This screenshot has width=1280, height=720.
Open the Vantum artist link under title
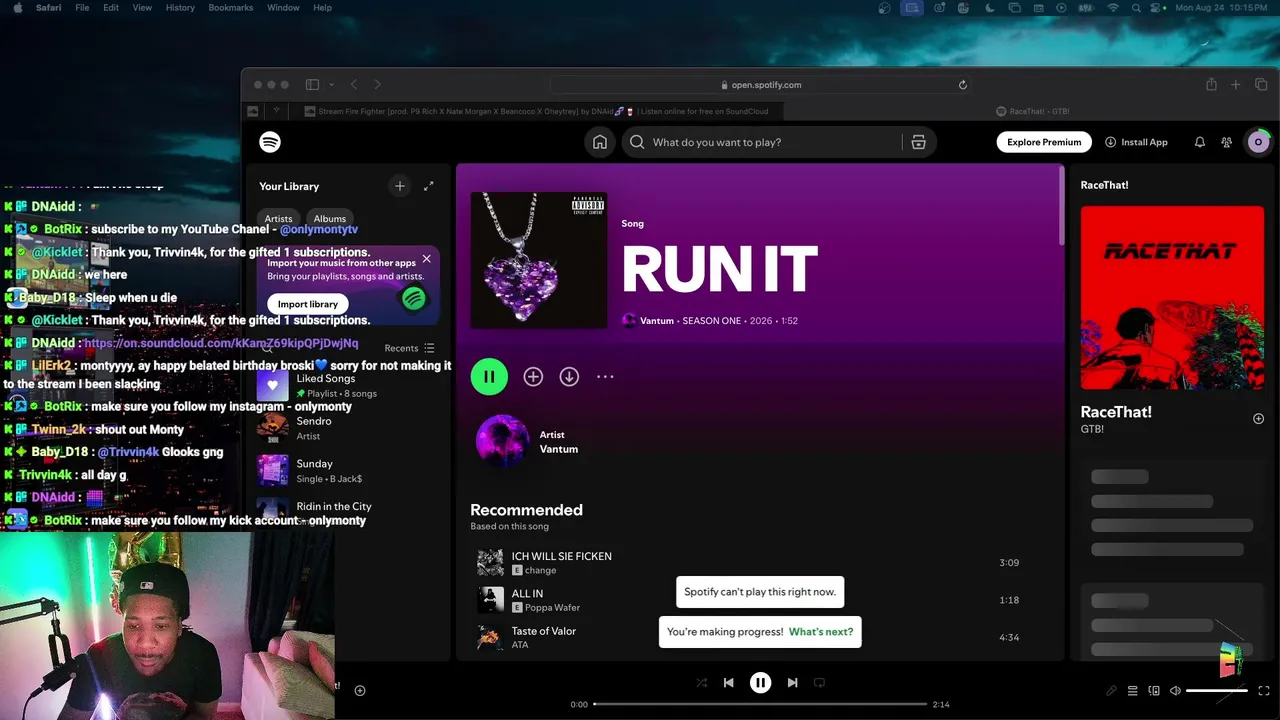656,321
